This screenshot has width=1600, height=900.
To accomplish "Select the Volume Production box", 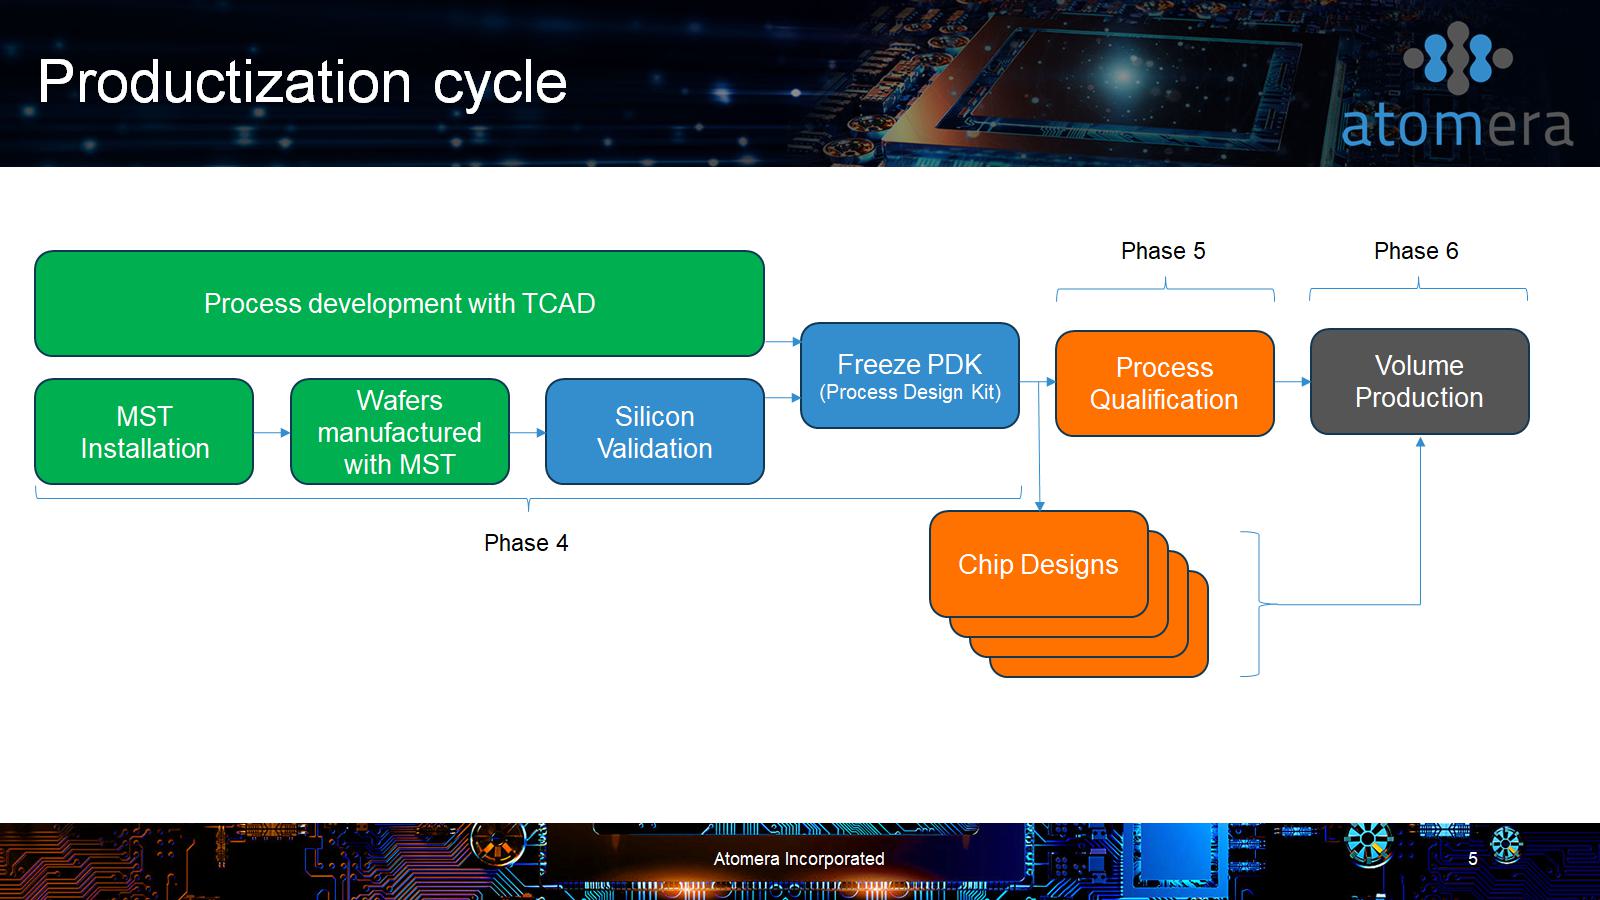I will click(x=1419, y=382).
